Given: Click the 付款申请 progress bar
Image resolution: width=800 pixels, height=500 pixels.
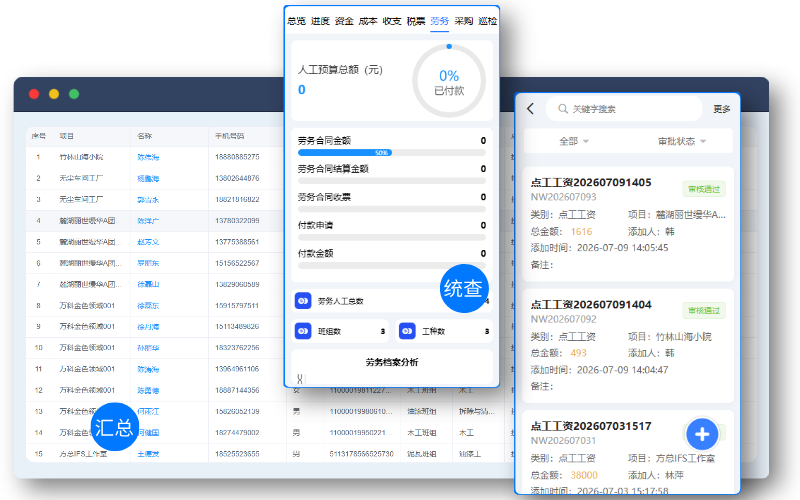Looking at the screenshot, I should click(x=391, y=237).
